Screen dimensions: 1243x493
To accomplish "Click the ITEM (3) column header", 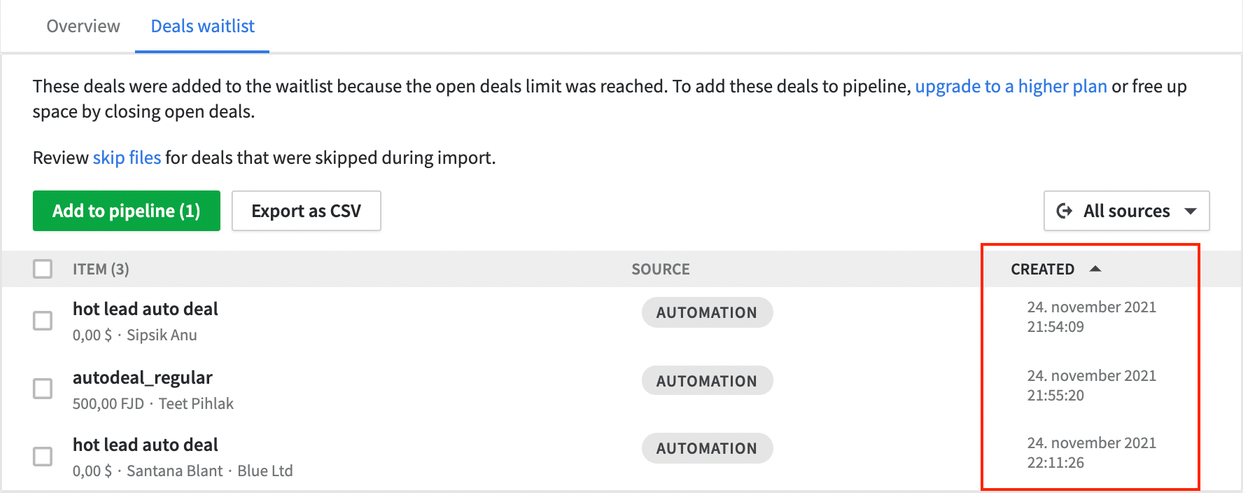I will coord(101,269).
